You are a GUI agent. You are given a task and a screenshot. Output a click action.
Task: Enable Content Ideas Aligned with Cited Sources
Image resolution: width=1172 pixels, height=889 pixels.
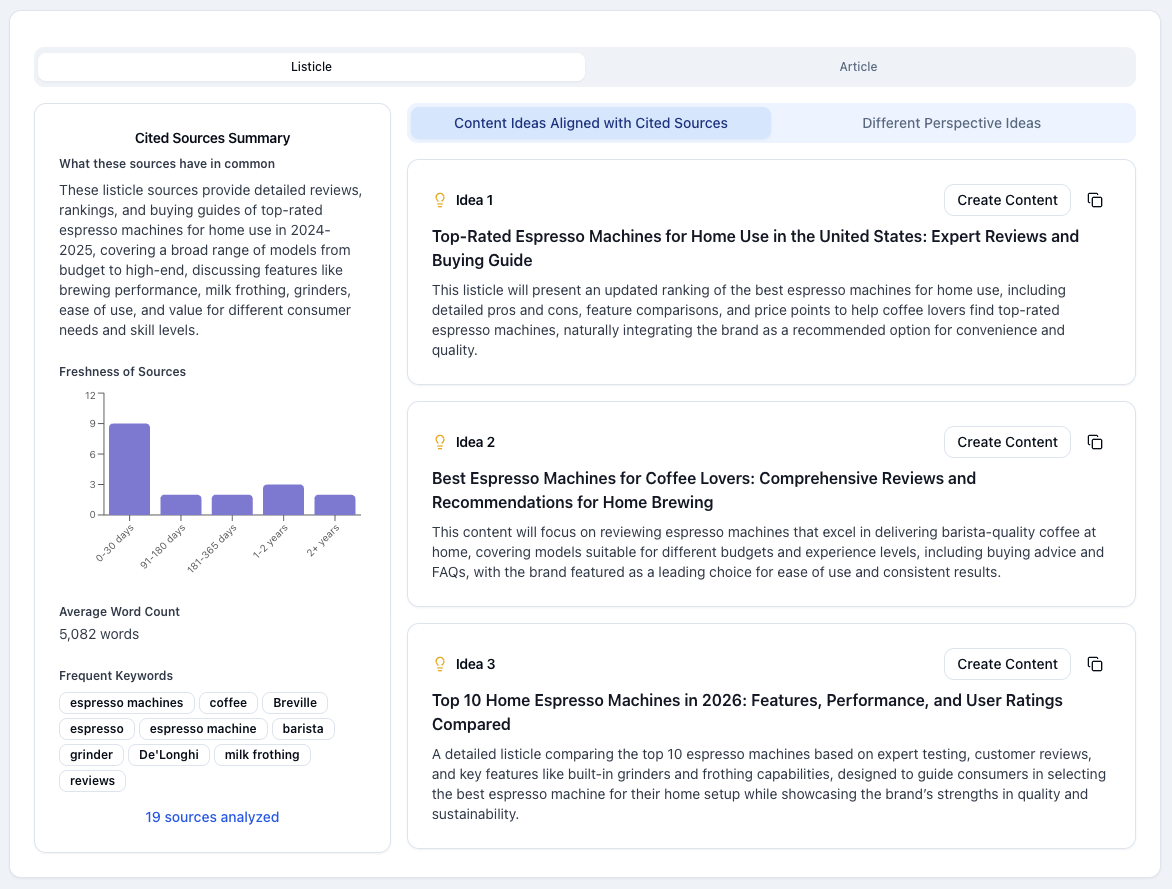point(589,122)
